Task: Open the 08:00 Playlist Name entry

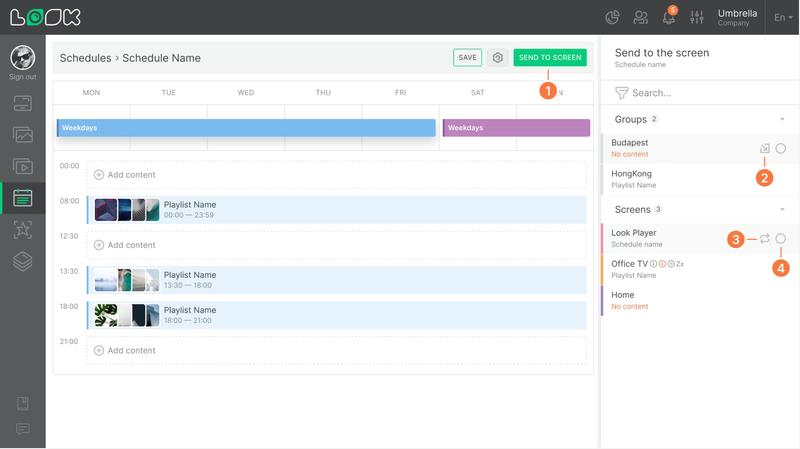Action: point(337,210)
